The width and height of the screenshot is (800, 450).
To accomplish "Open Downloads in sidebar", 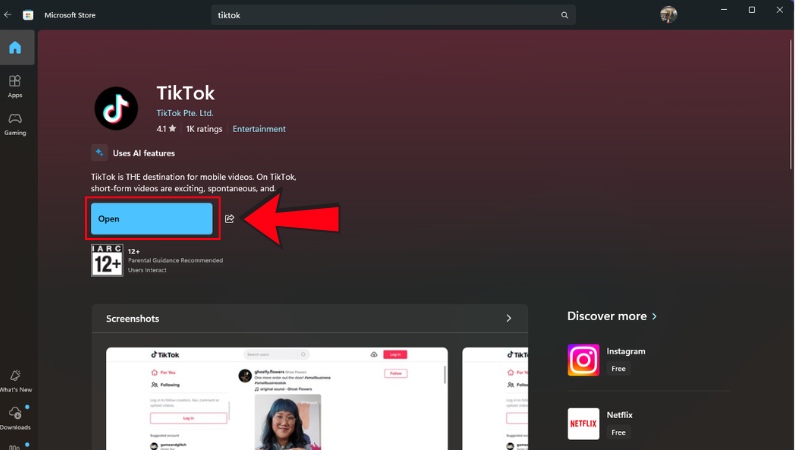I will 15,418.
